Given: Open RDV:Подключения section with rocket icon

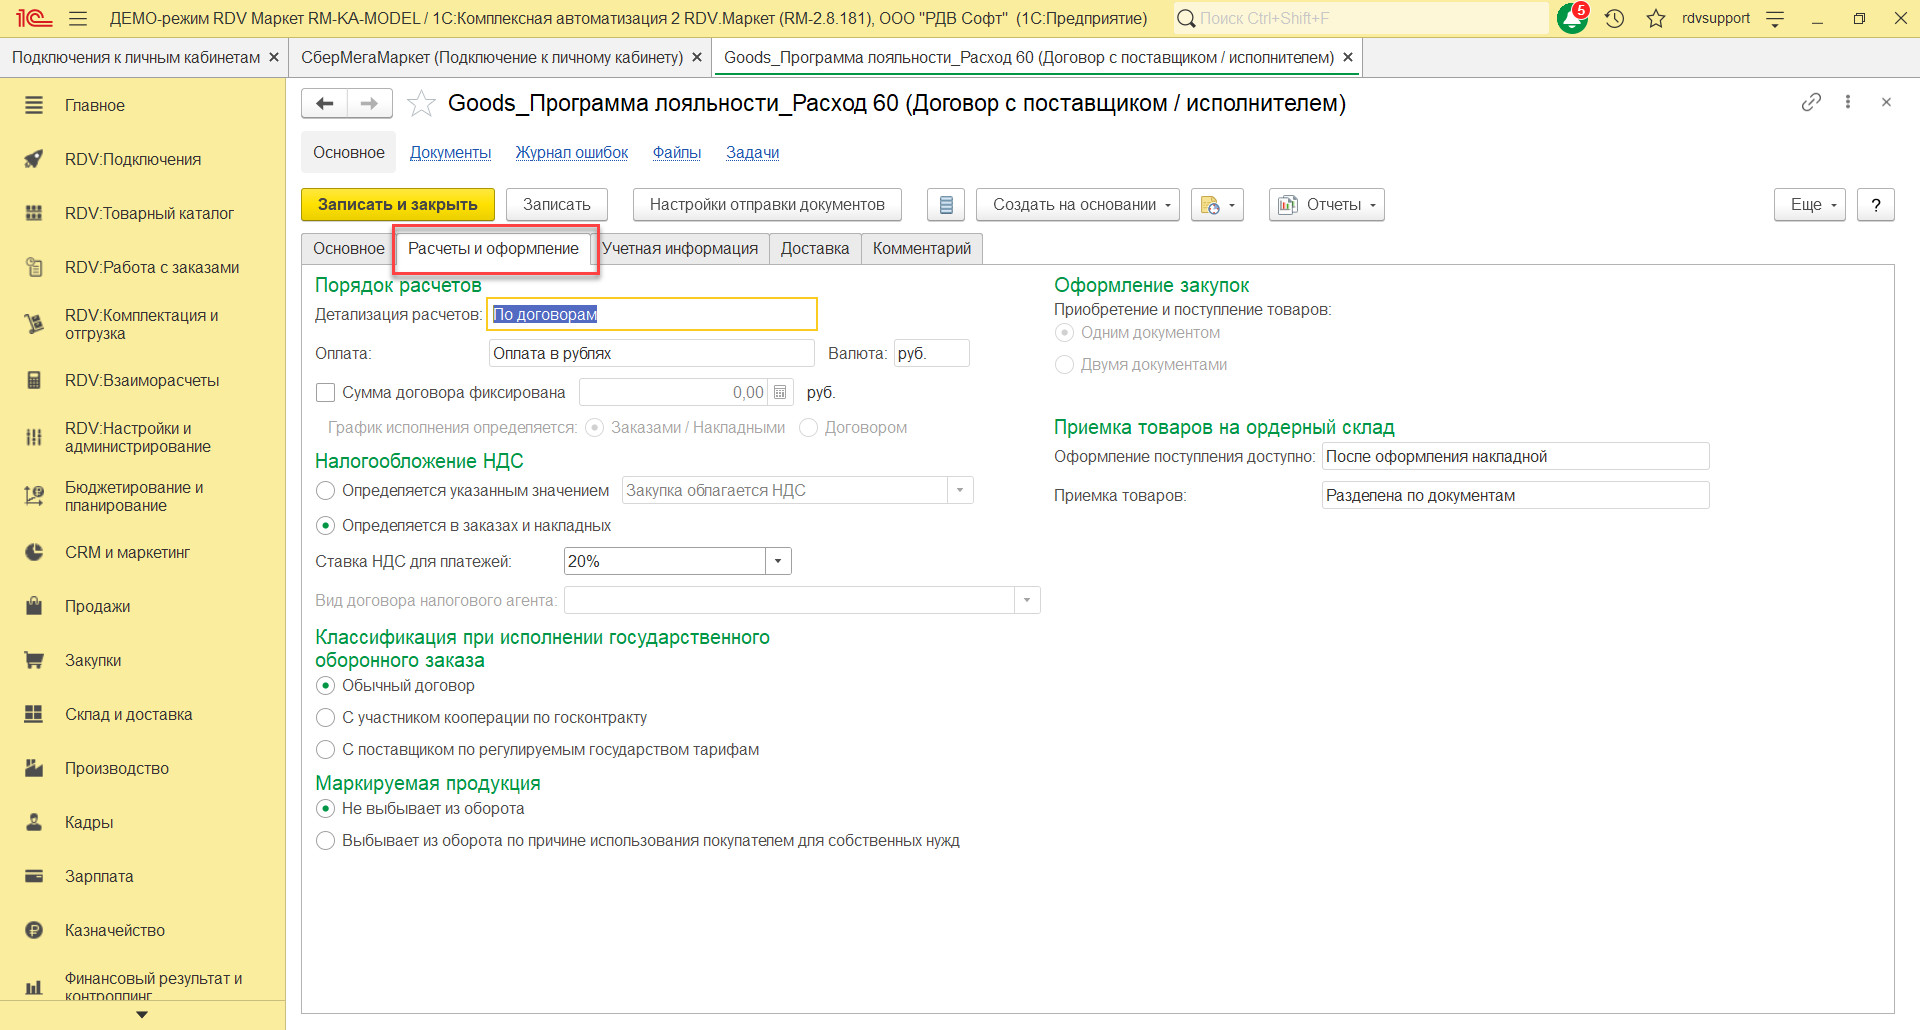Looking at the screenshot, I should [133, 159].
